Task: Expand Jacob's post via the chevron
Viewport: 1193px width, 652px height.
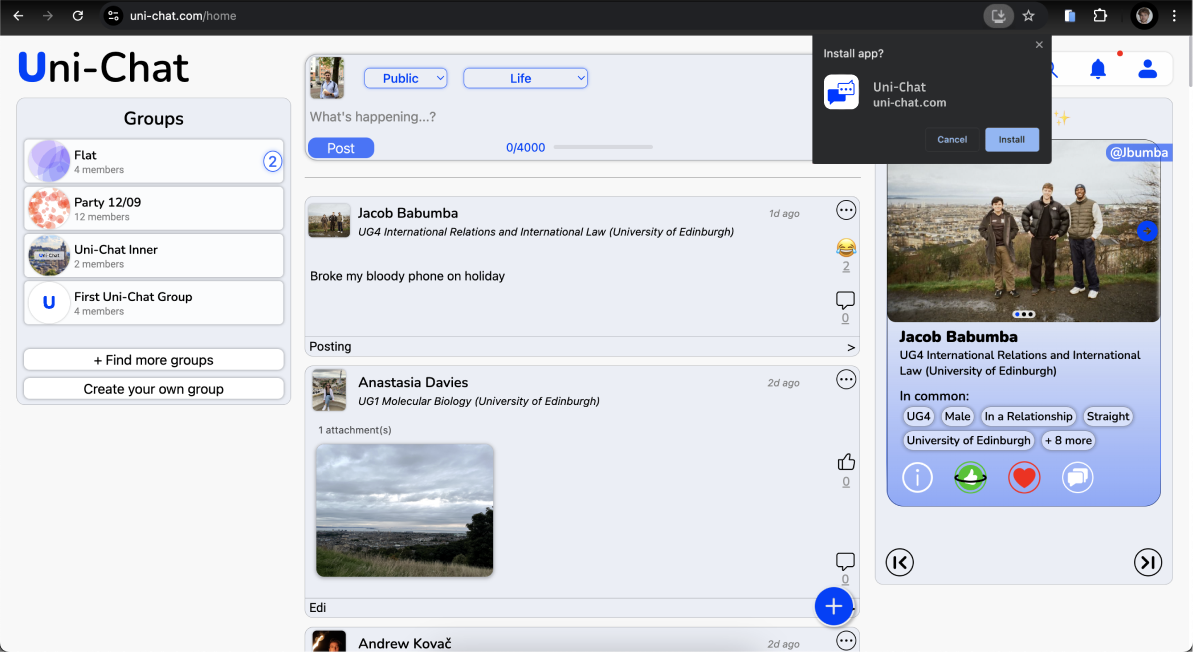Action: click(x=850, y=346)
